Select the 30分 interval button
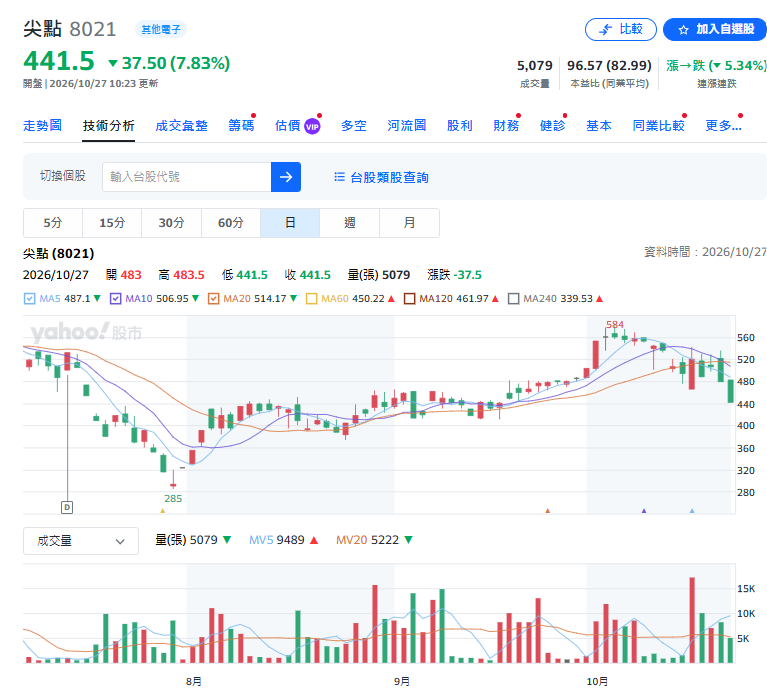 [x=171, y=223]
